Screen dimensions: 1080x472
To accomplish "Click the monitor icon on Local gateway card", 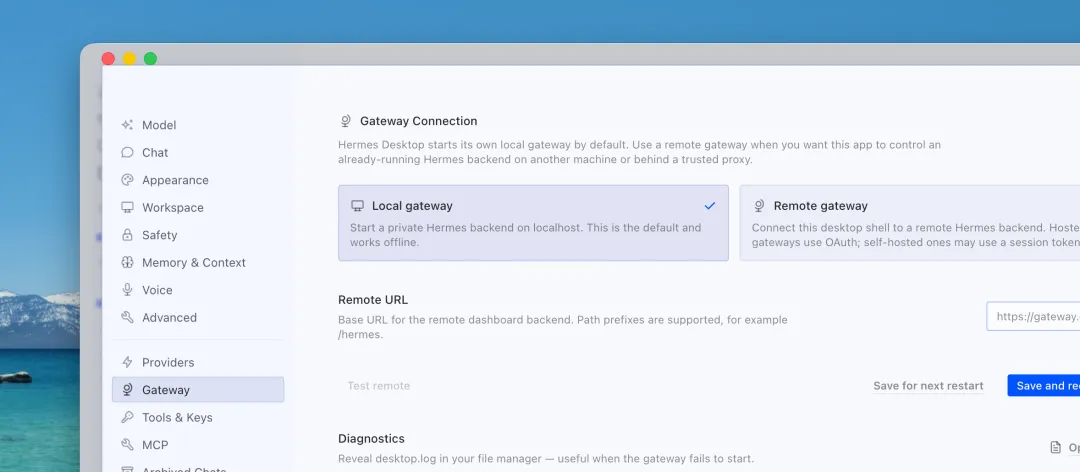I will coord(357,206).
